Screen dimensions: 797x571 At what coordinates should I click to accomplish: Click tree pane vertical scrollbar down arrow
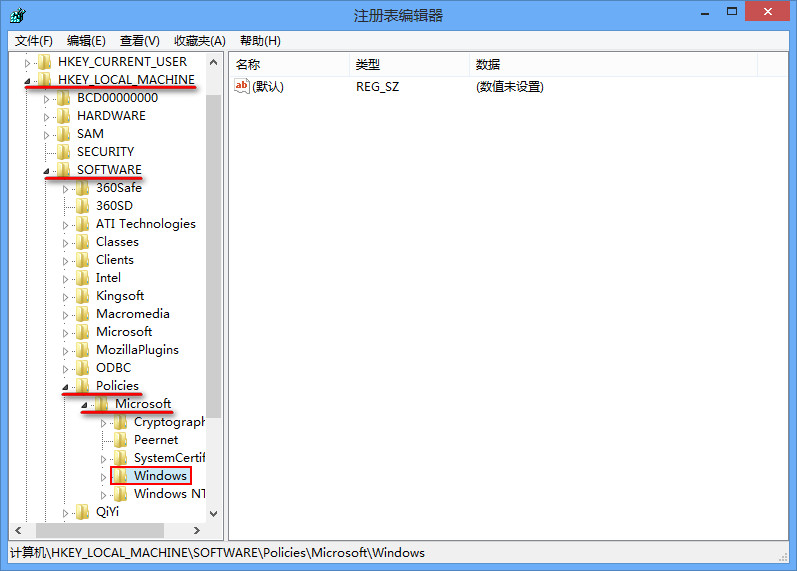click(x=214, y=512)
